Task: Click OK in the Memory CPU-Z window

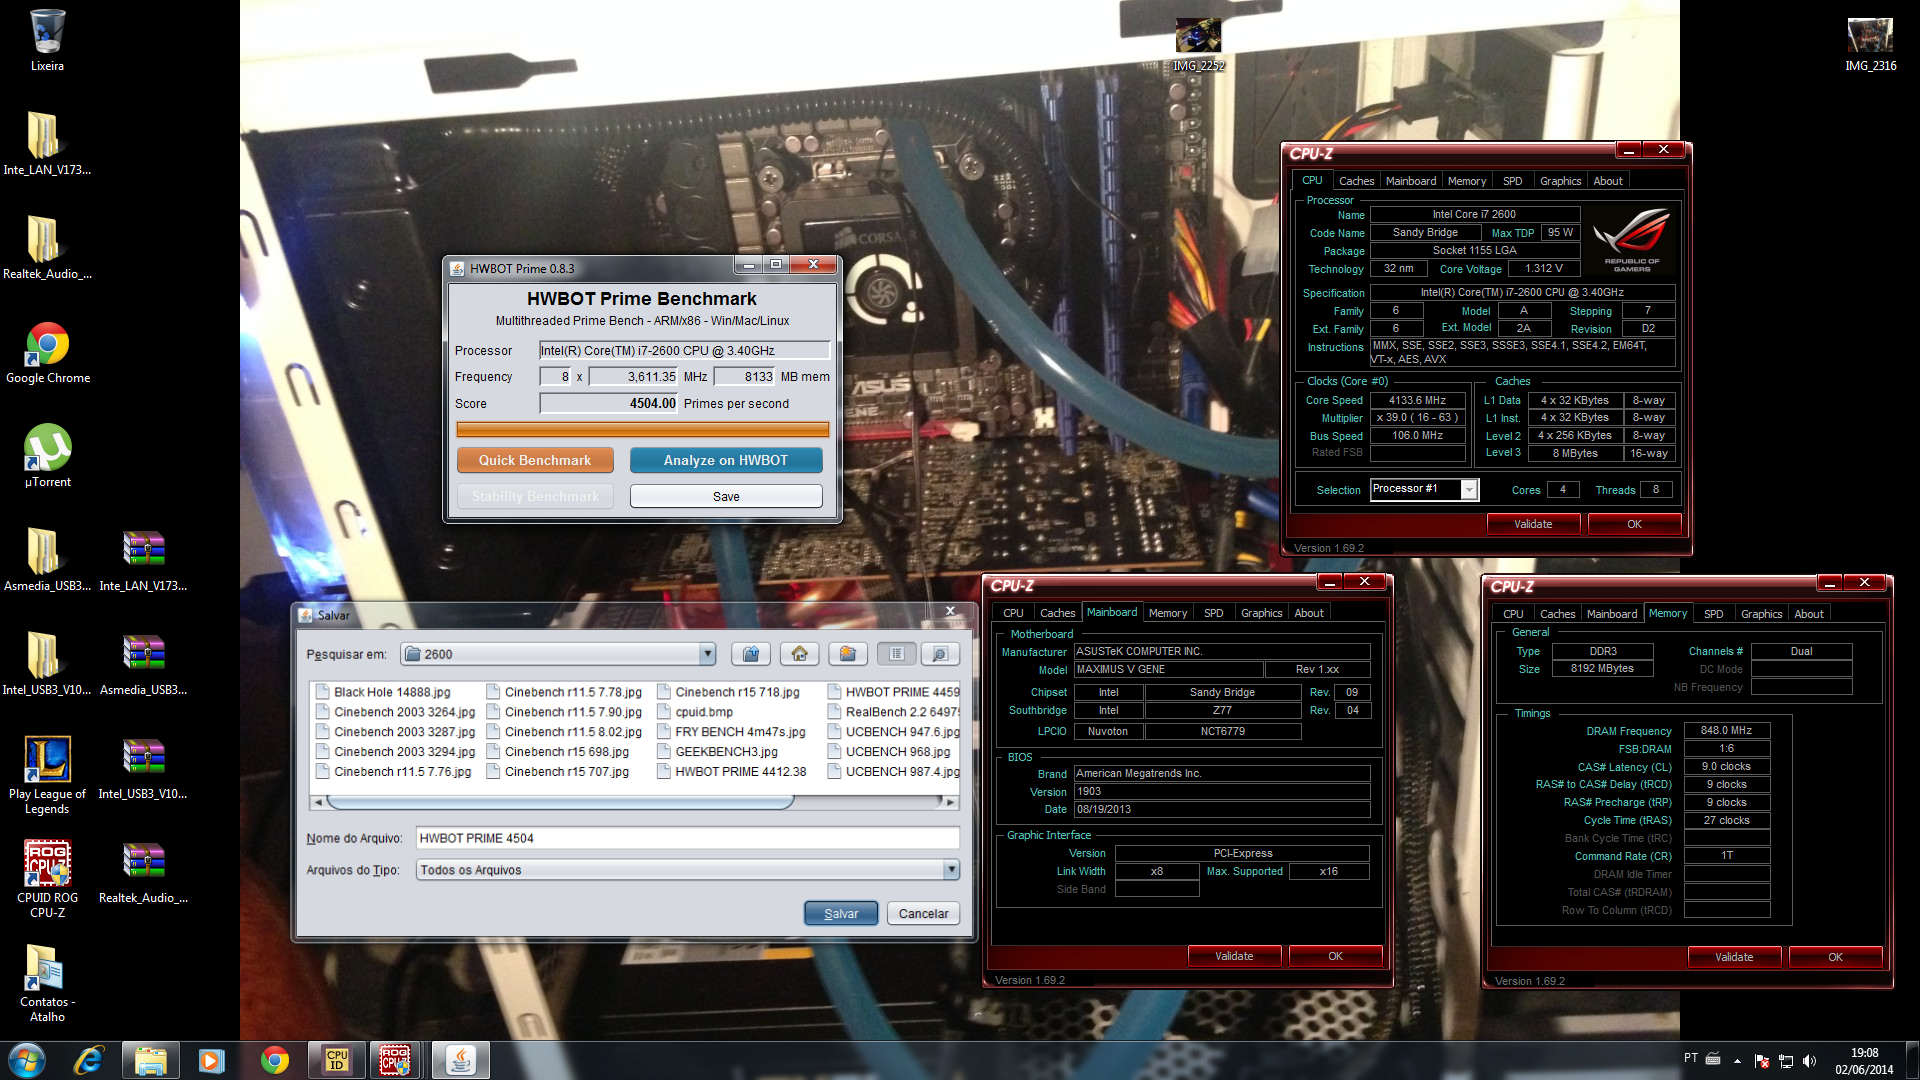Action: (x=1835, y=957)
